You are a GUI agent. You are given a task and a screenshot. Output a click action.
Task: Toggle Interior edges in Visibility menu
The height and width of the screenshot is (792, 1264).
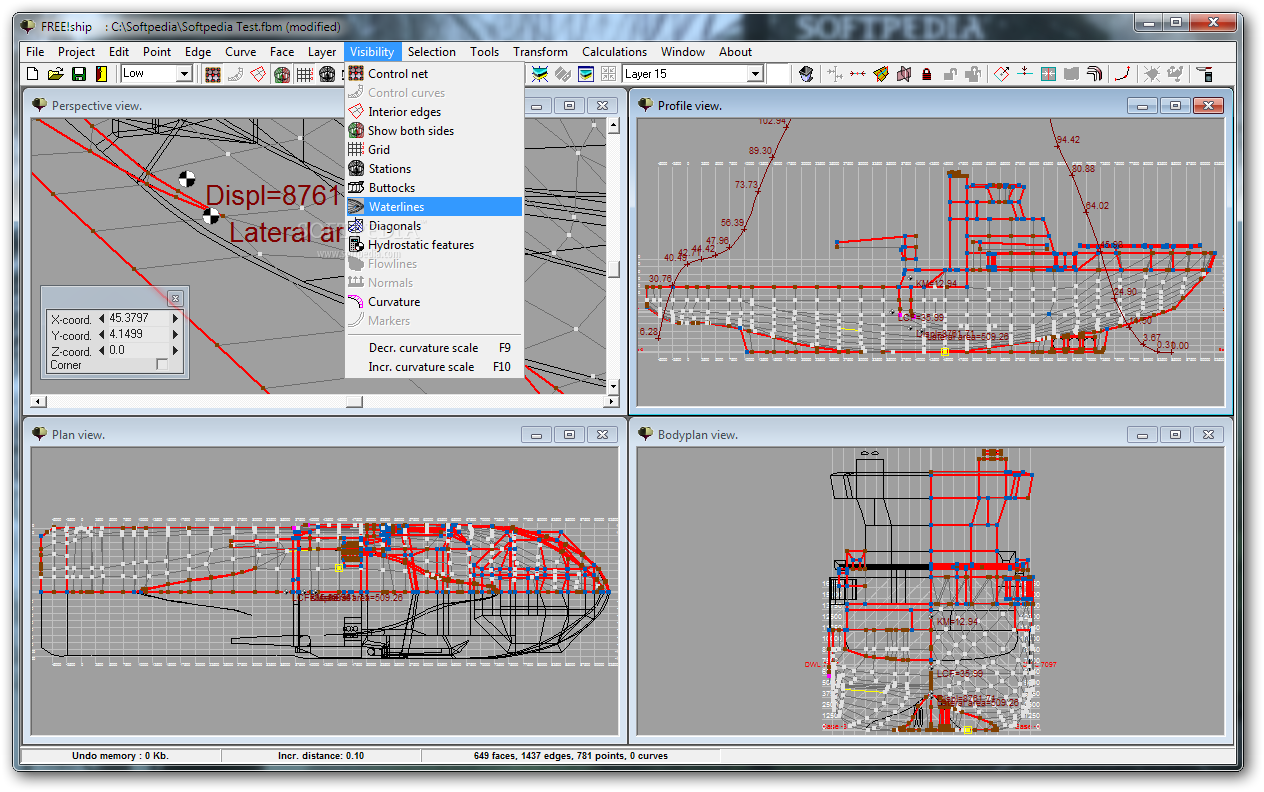coord(433,112)
